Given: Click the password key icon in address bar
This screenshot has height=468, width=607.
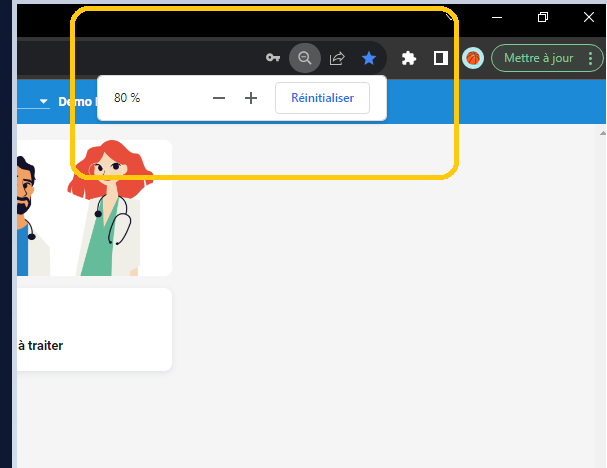Looking at the screenshot, I should 273,58.
